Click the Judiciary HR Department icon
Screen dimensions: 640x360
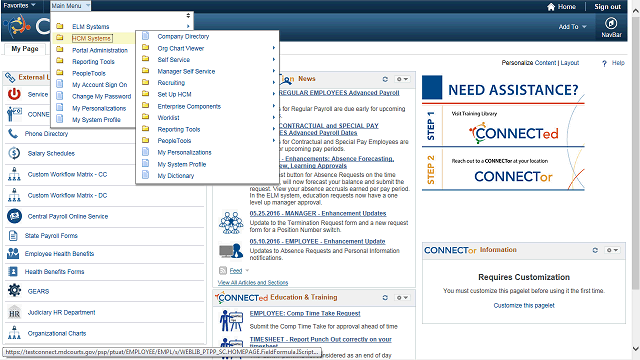click(x=14, y=312)
